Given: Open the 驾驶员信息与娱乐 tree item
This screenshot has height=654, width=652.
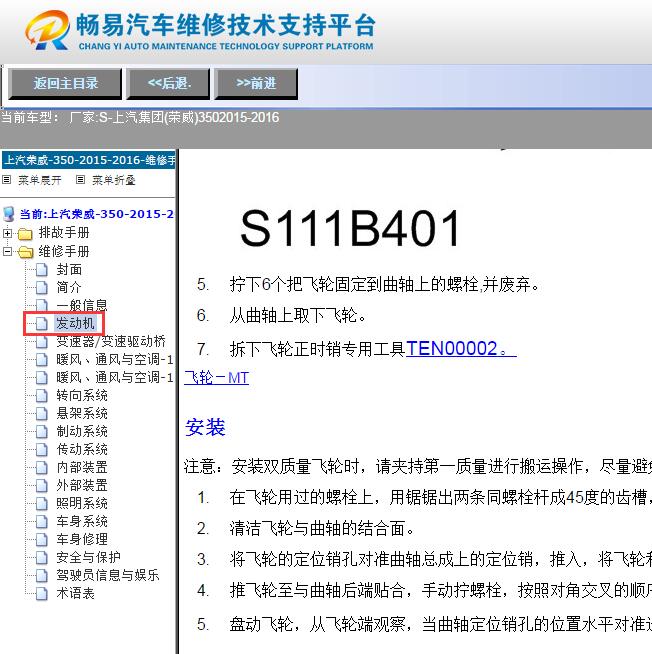Looking at the screenshot, I should coord(108,575).
